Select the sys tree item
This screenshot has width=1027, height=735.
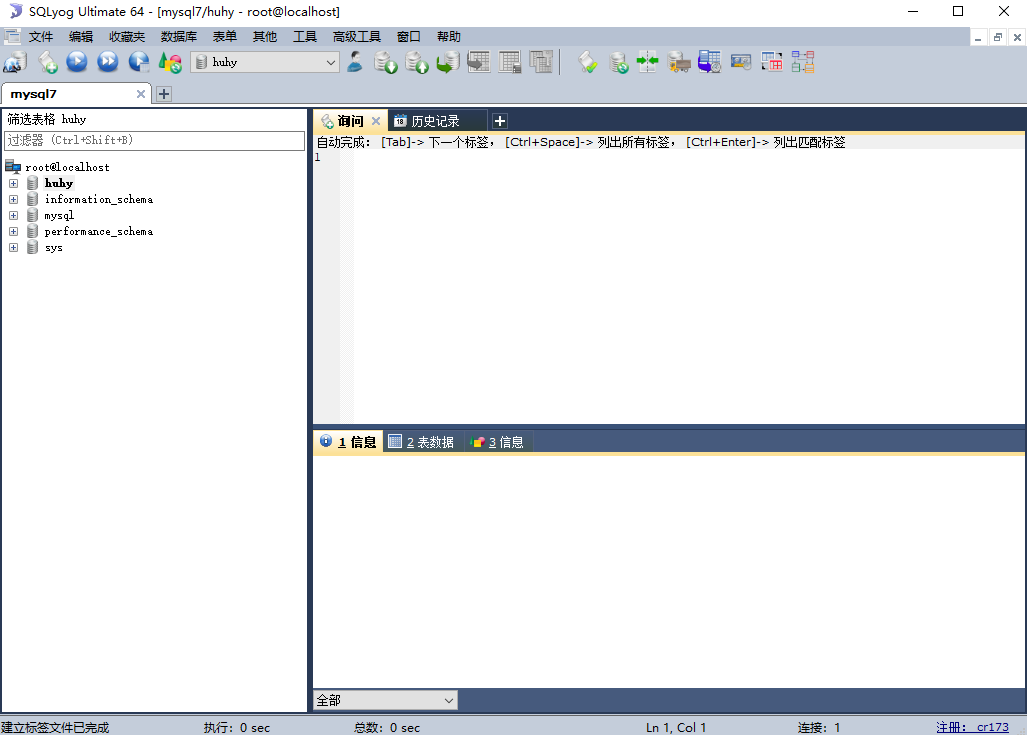(54, 248)
